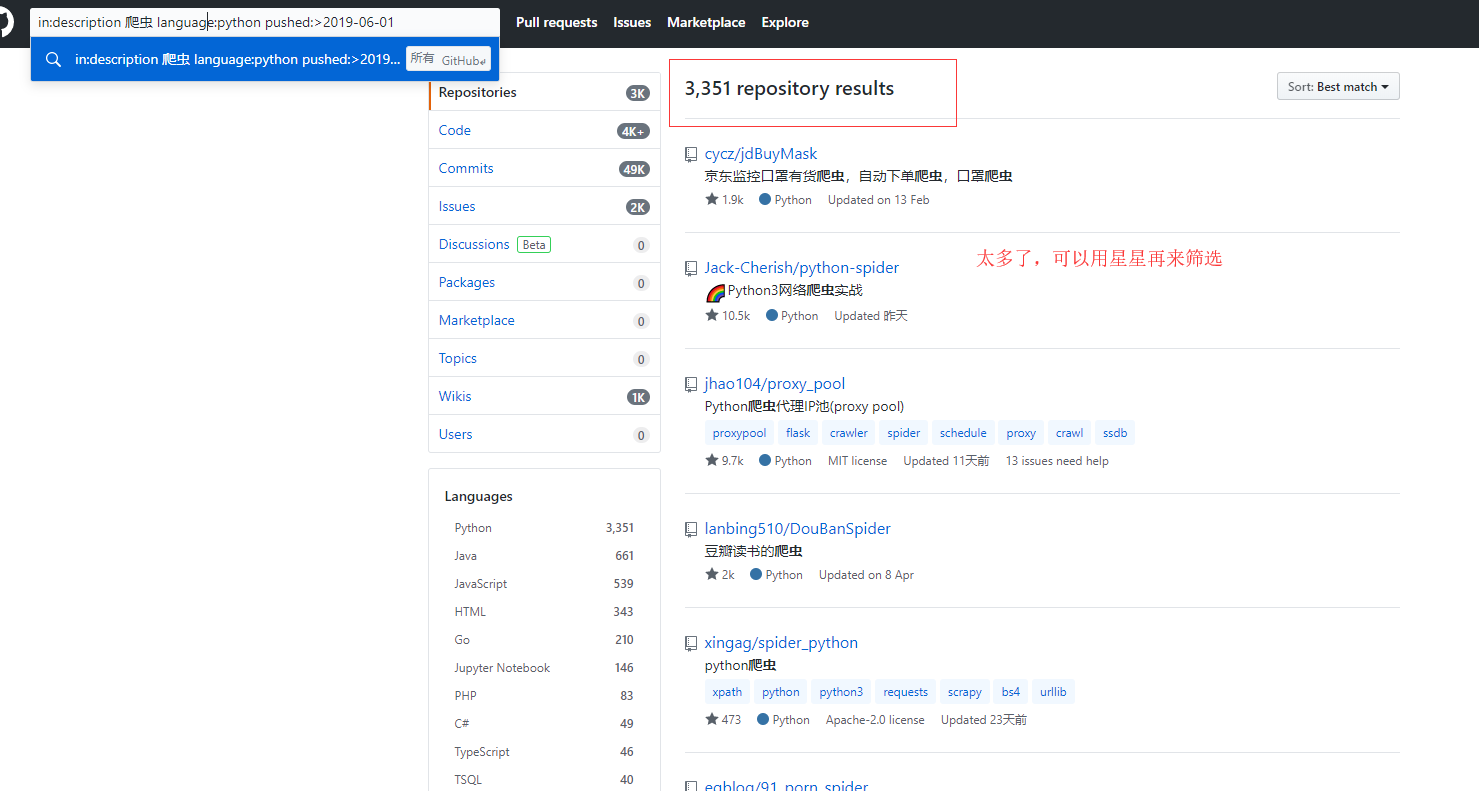Click the rainbow emoji in the python-spider description
Image resolution: width=1479 pixels, height=791 pixels.
(x=716, y=292)
